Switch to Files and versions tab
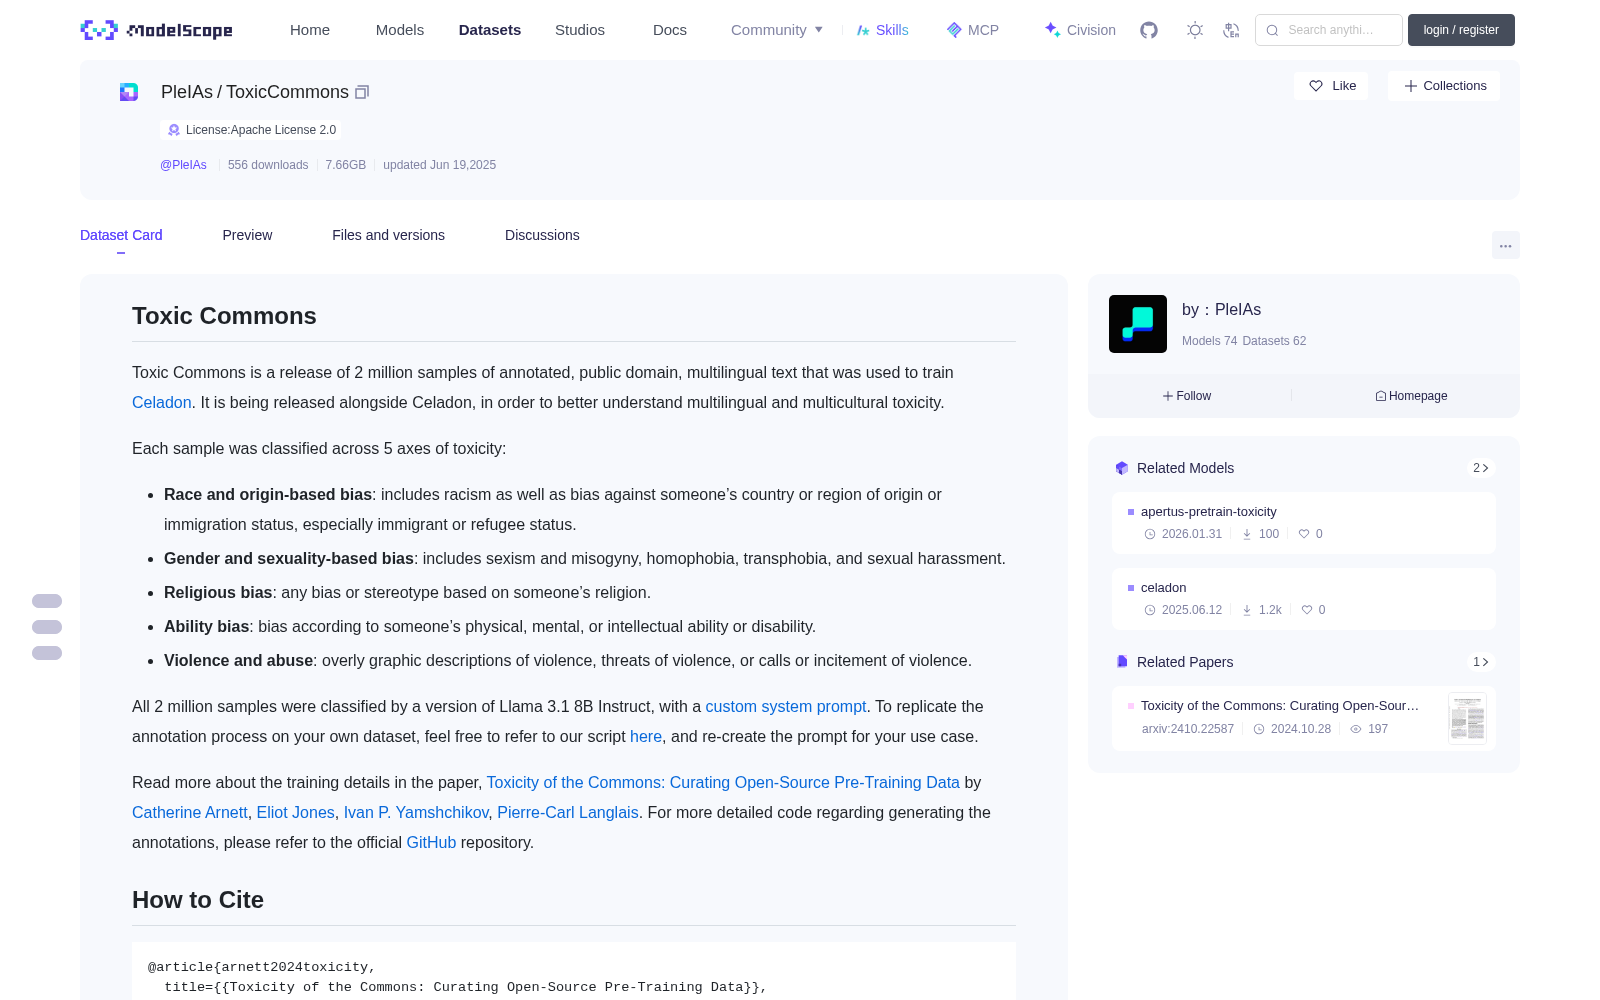The image size is (1600, 1000). click(x=388, y=235)
